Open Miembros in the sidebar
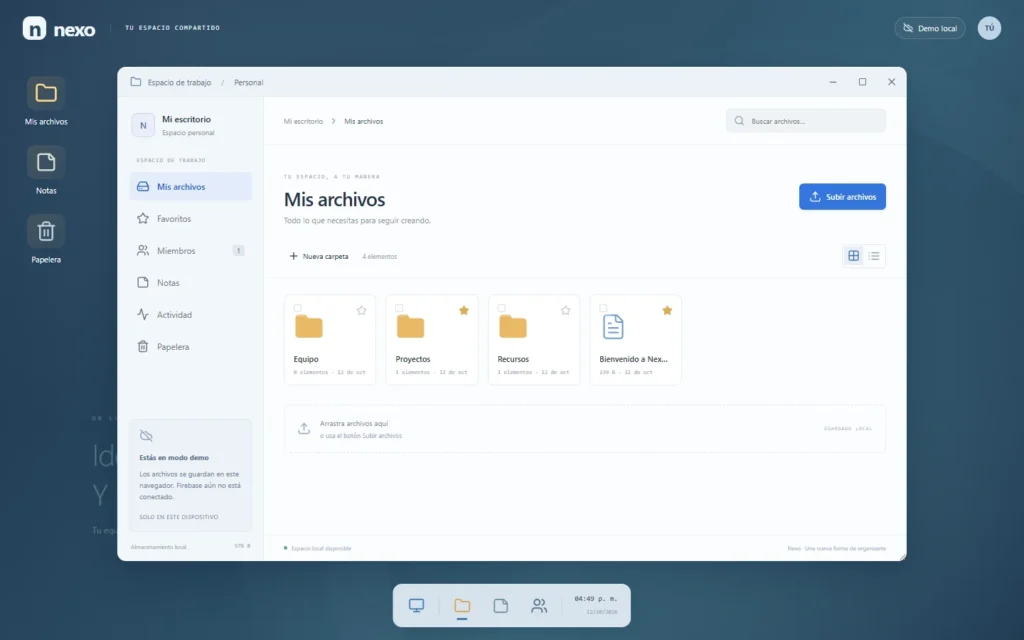The height and width of the screenshot is (640, 1024). point(191,251)
